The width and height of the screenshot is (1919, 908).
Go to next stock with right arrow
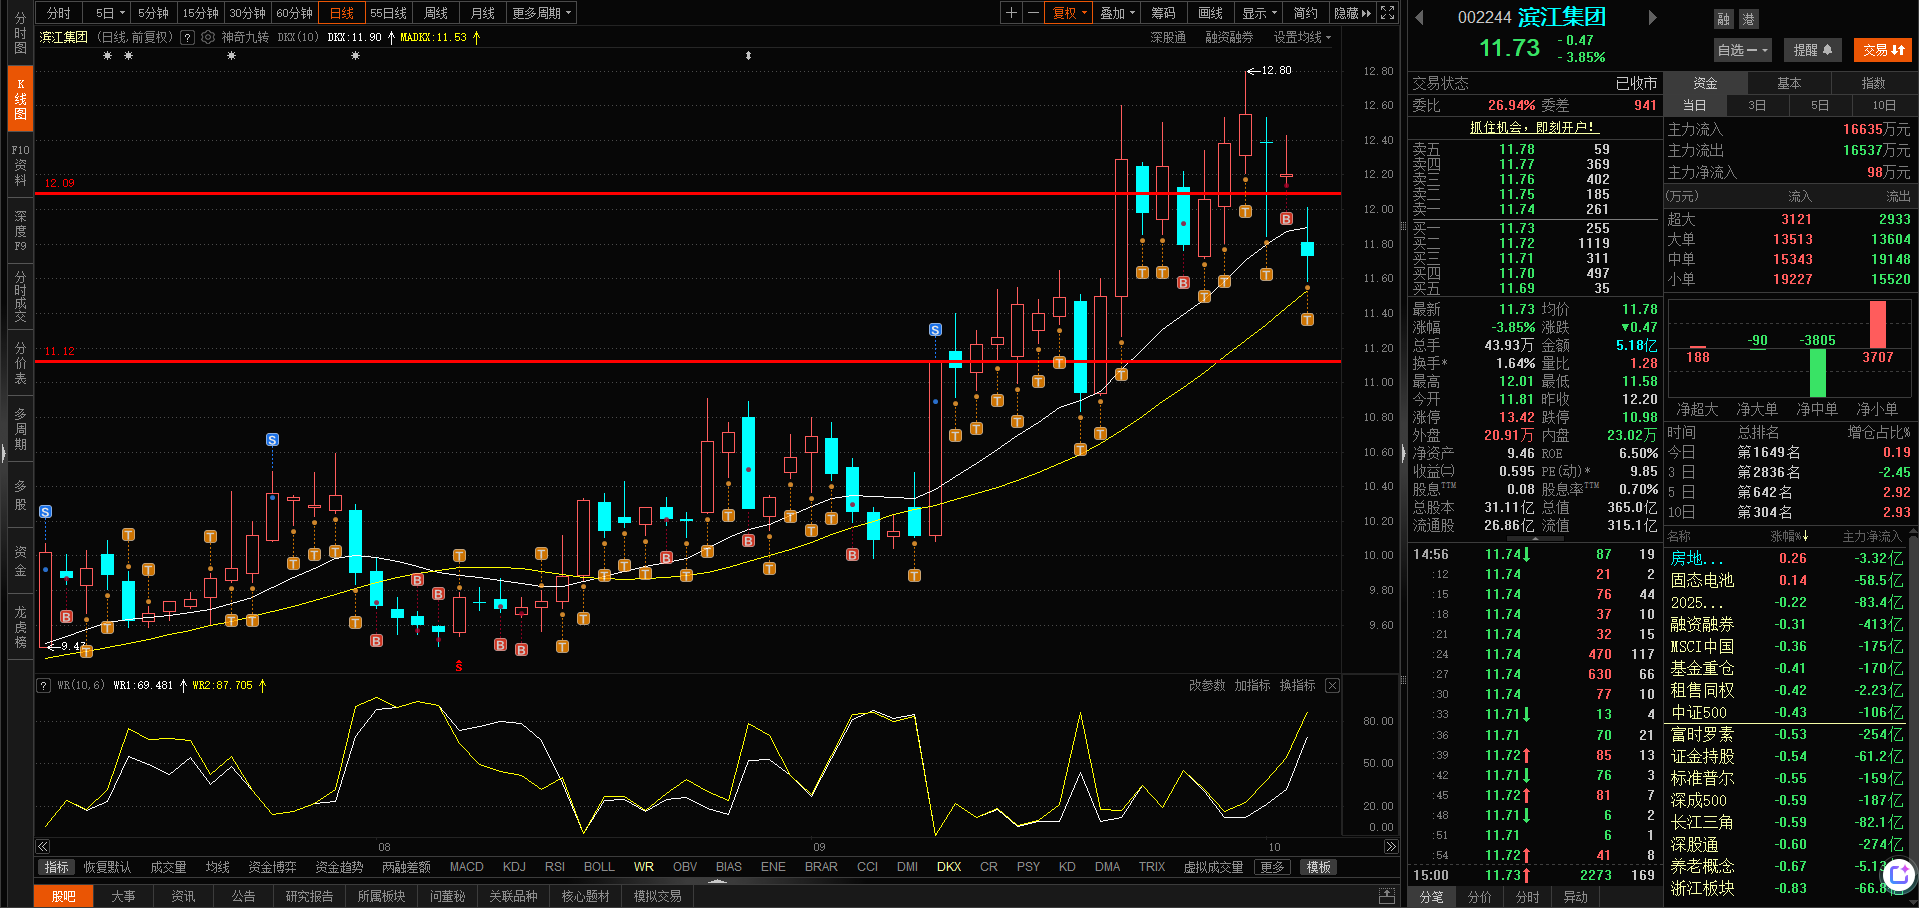coord(1652,17)
